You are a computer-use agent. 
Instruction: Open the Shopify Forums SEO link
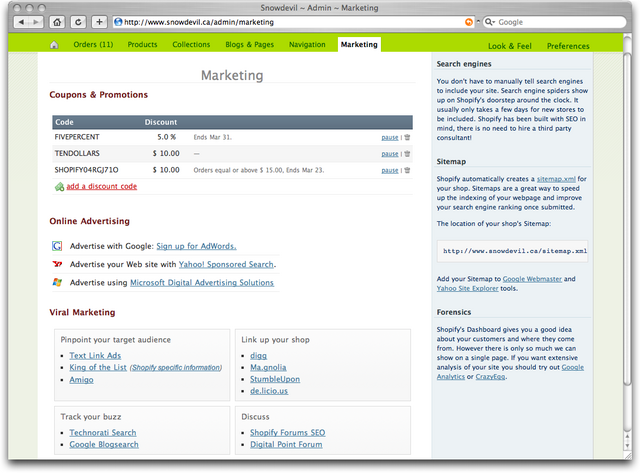pyautogui.click(x=288, y=433)
